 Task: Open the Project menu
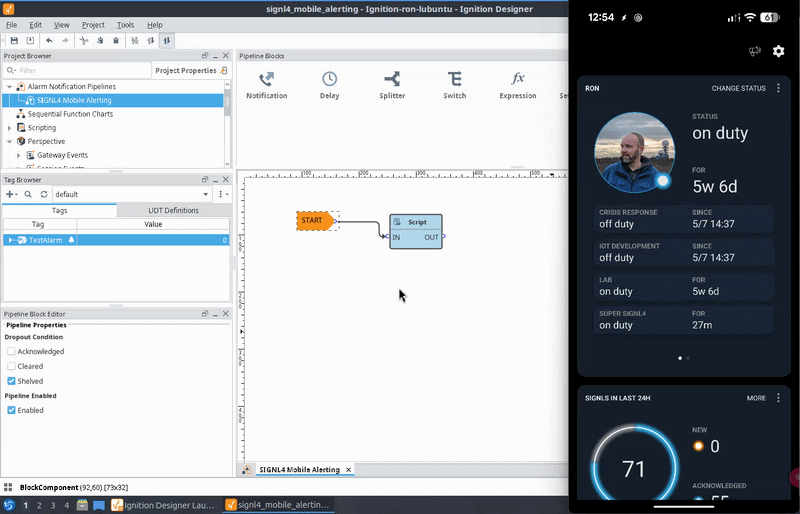click(x=93, y=25)
